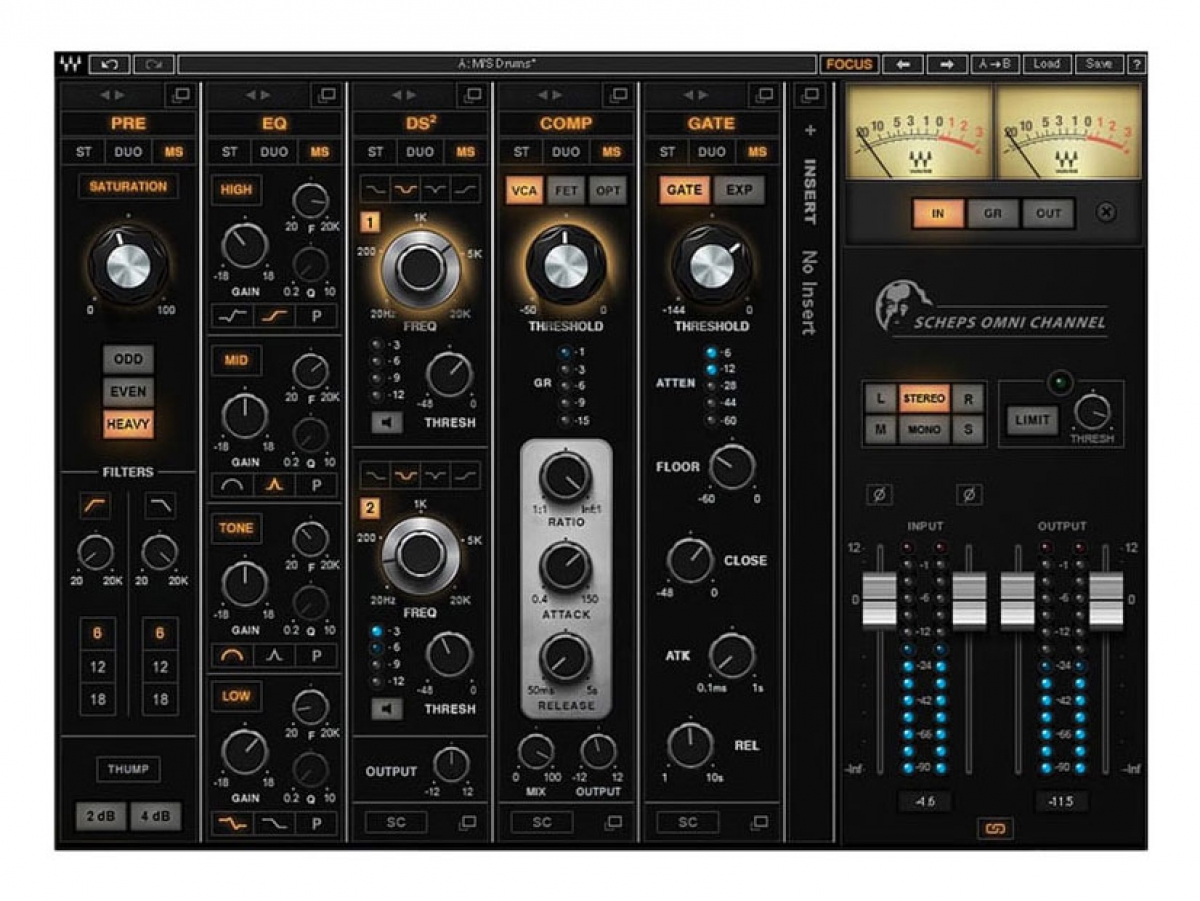
Task: Select VCA compressor type
Action: point(523,190)
